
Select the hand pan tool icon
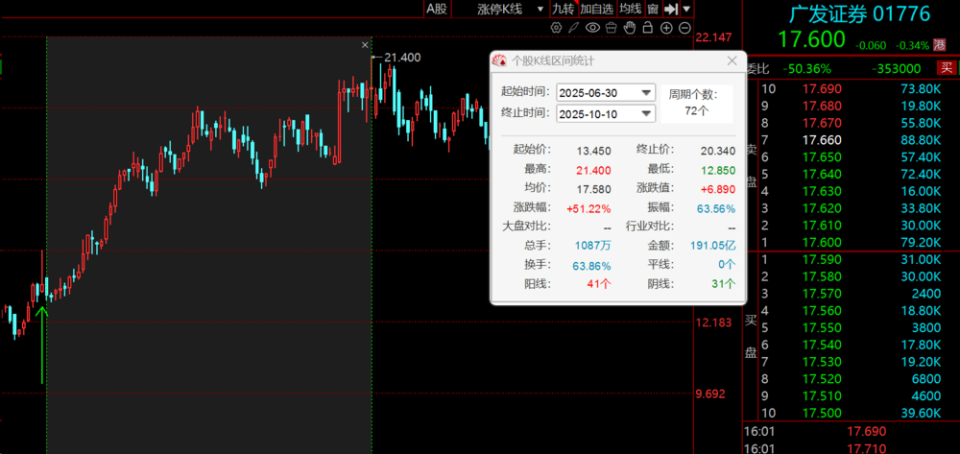pos(629,28)
